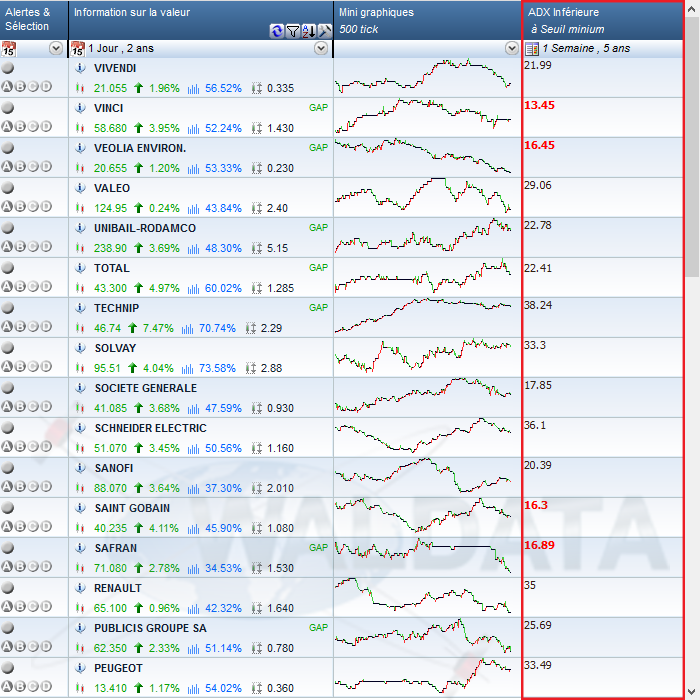Click the GAP label on PUBLICIS GROUPE SA row
The height and width of the screenshot is (700, 700).
318,628
